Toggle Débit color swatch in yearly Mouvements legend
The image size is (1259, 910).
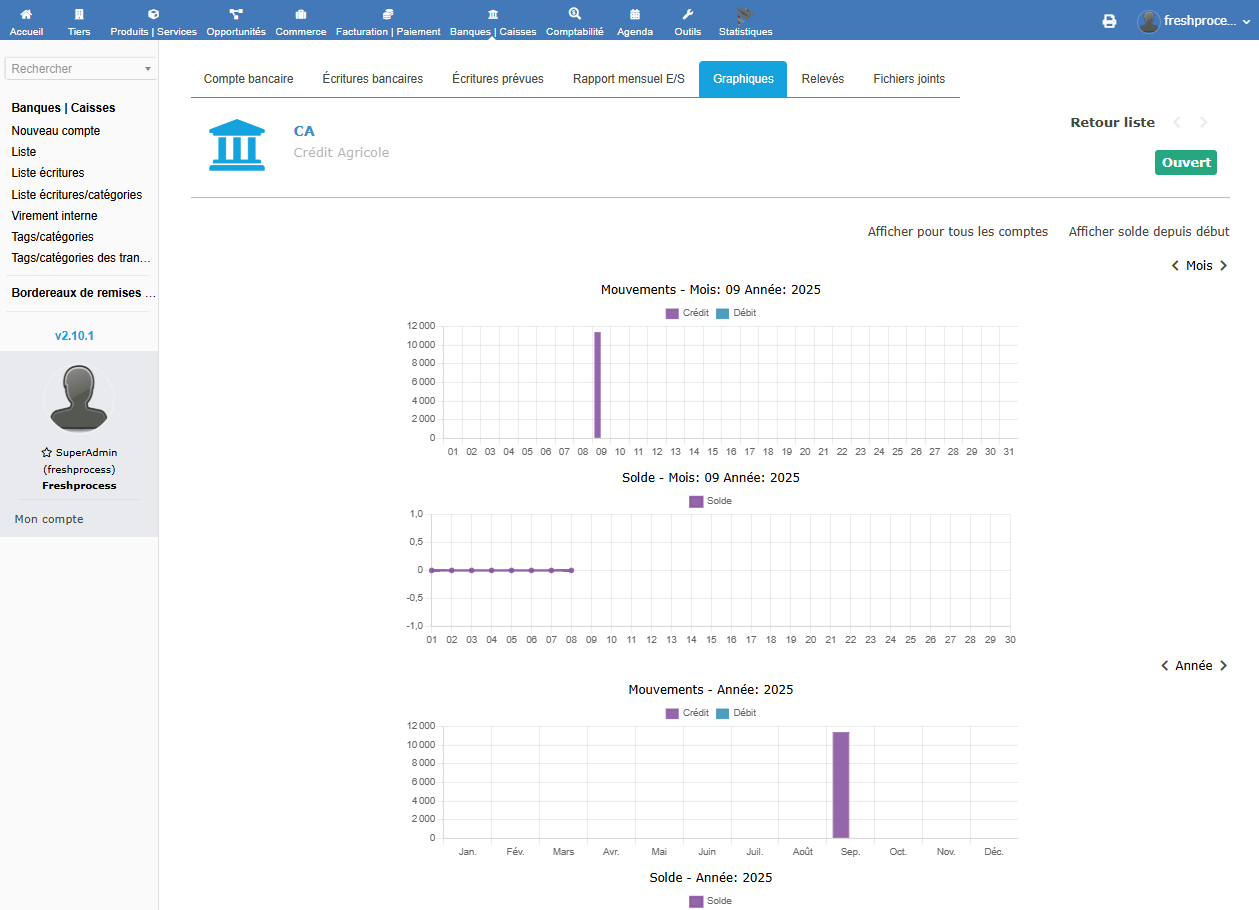(x=723, y=713)
